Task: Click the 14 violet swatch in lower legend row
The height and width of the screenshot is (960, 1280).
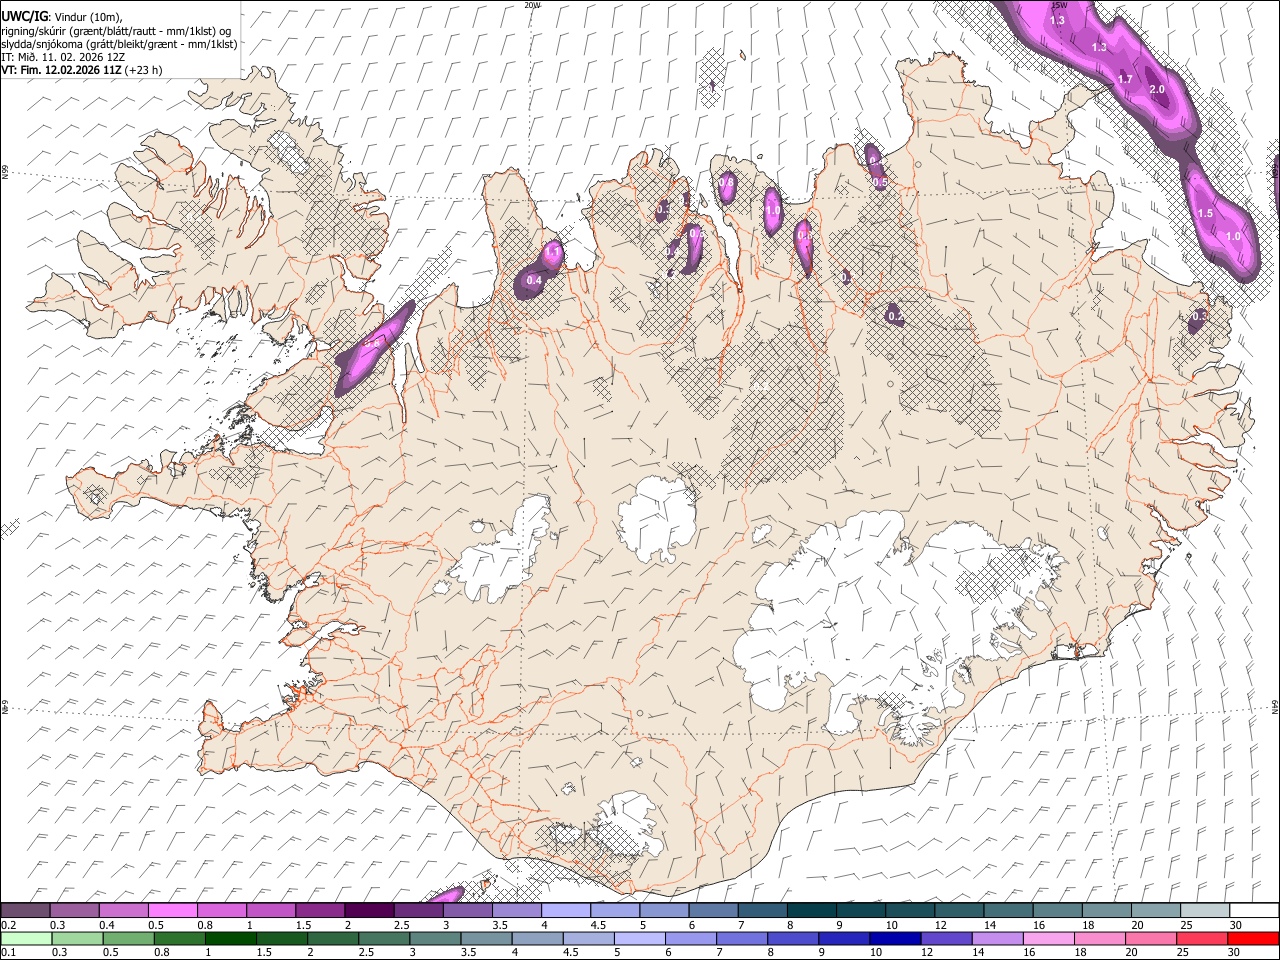Action: click(997, 938)
